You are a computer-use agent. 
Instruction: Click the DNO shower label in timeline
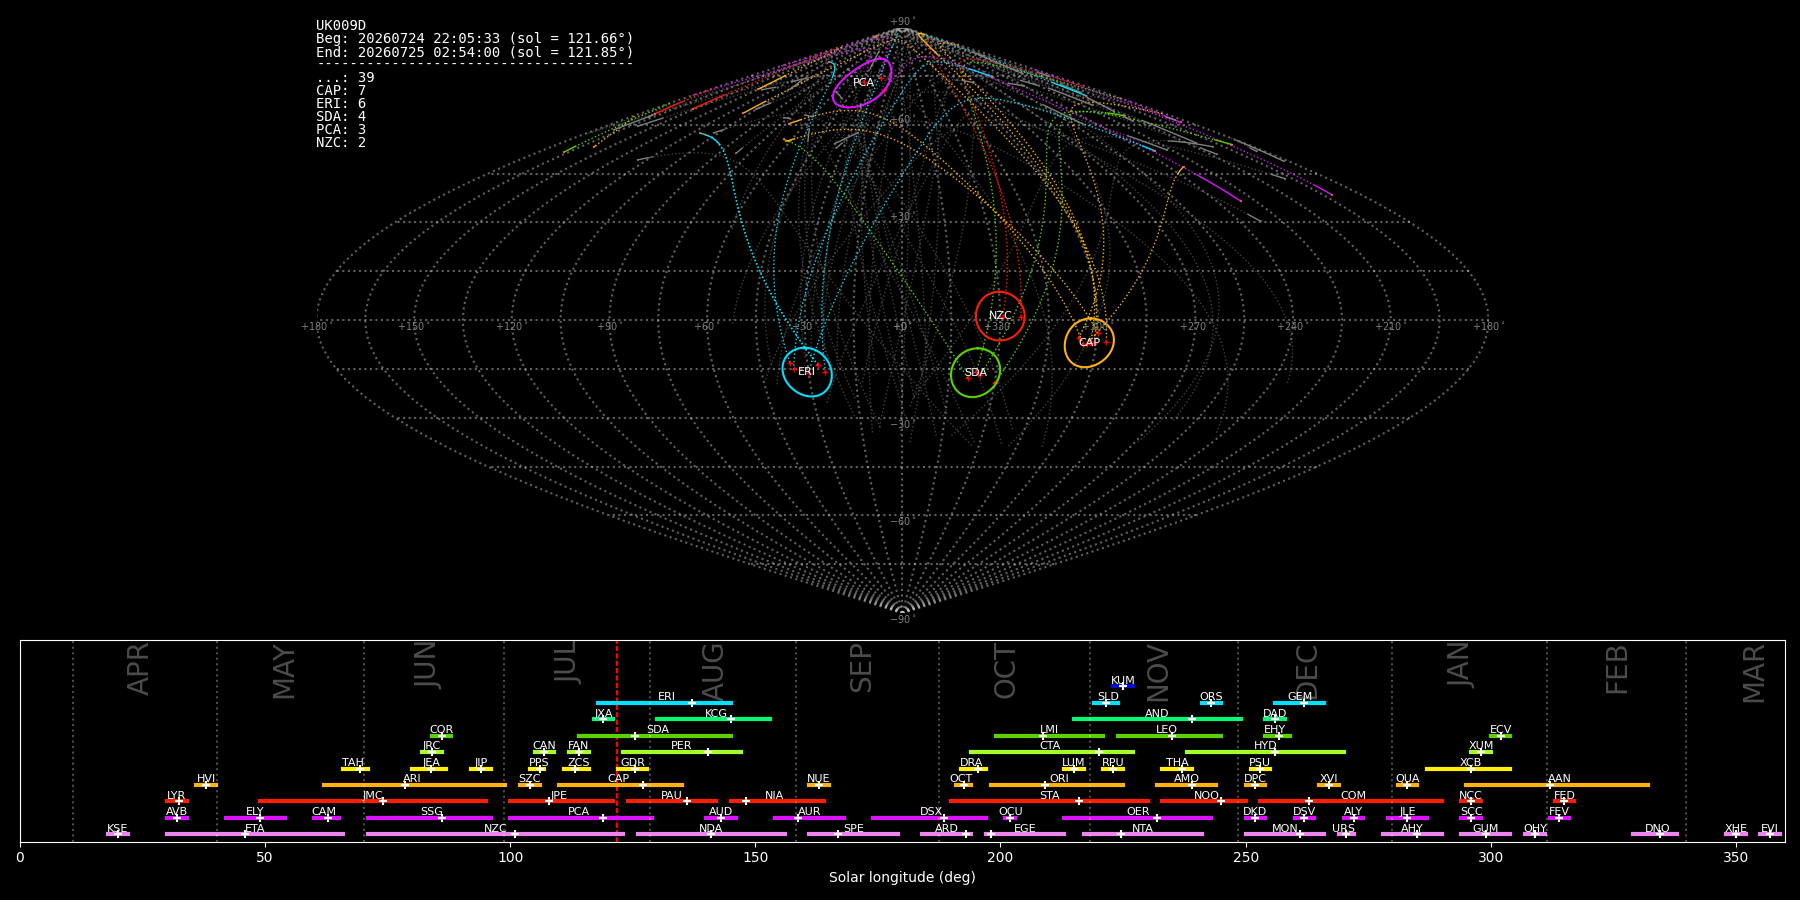(1657, 829)
